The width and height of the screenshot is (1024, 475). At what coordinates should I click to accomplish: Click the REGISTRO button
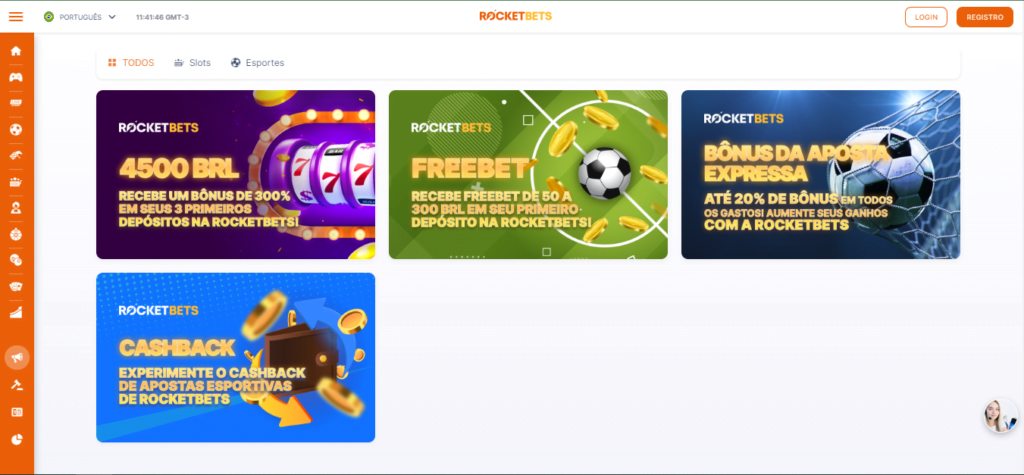985,17
